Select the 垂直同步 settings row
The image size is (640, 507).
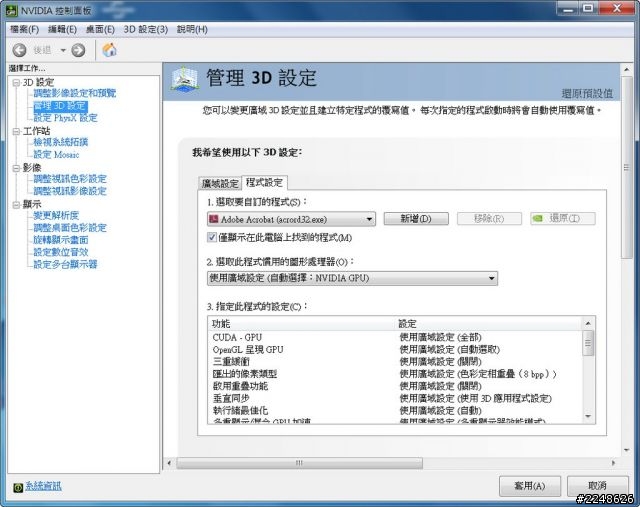point(395,398)
